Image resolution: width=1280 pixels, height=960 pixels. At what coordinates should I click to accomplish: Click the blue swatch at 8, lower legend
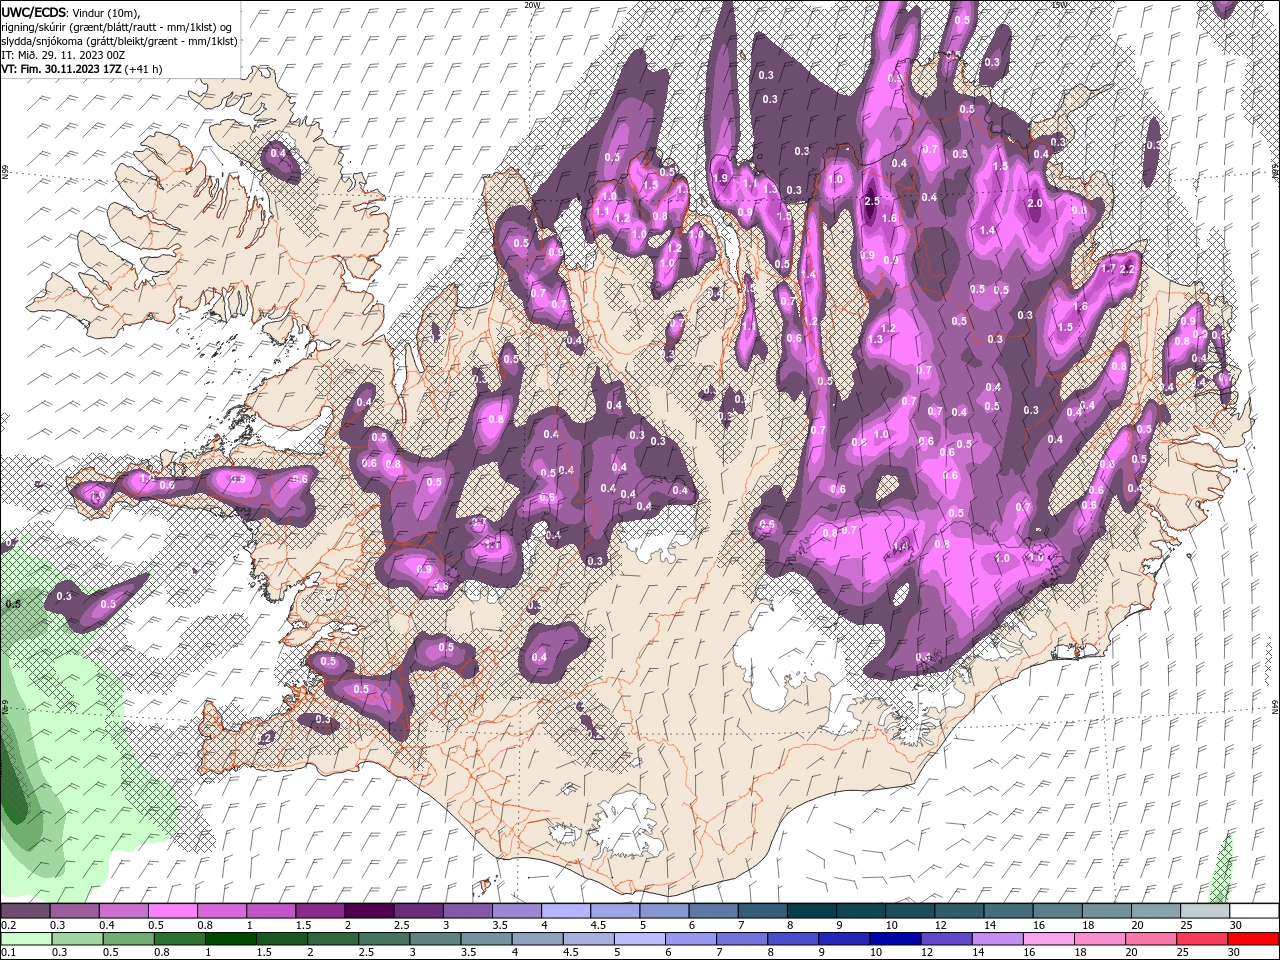coord(793,939)
